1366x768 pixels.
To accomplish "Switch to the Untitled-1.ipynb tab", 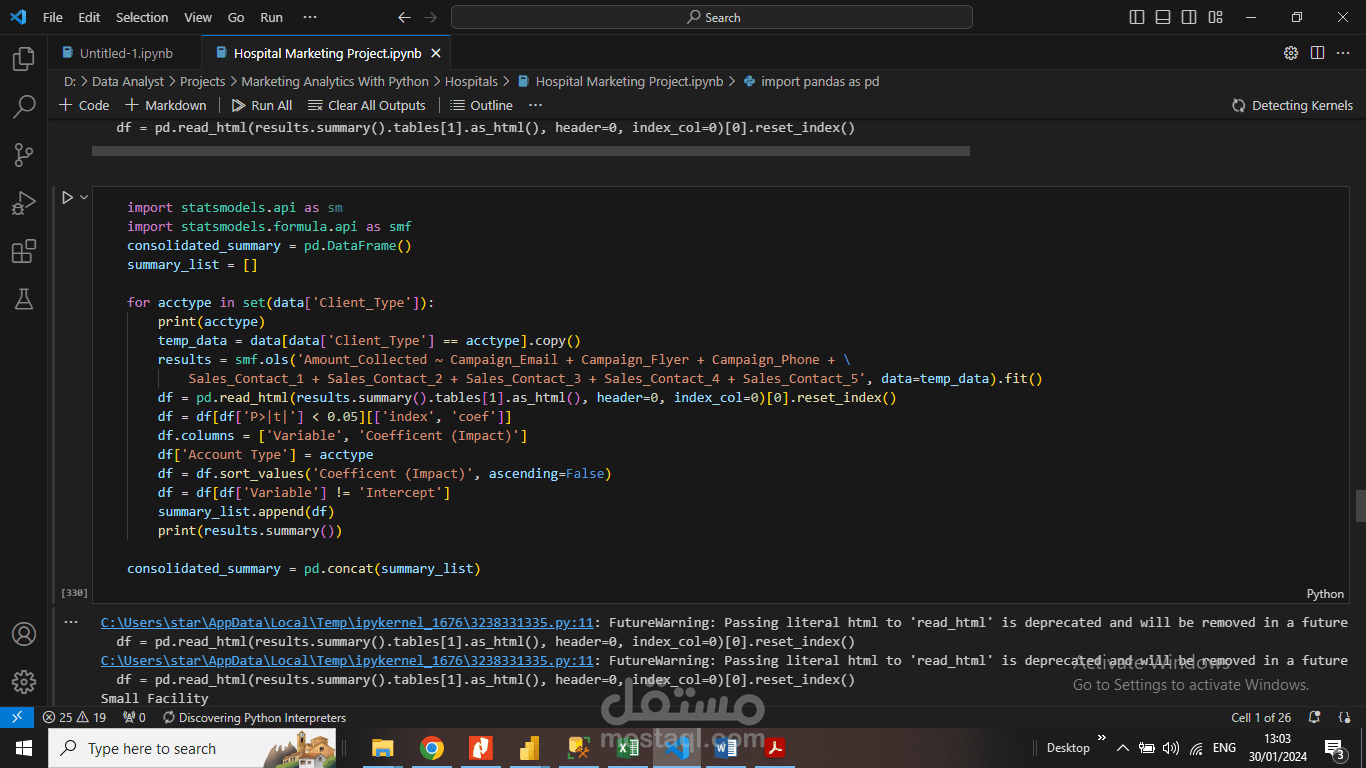I will tap(126, 53).
